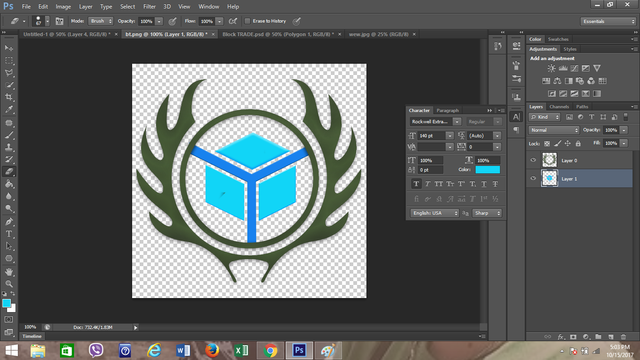Viewport: 640px width, 360px height.
Task: Select the Clone Stamp tool
Action: pos(9,147)
